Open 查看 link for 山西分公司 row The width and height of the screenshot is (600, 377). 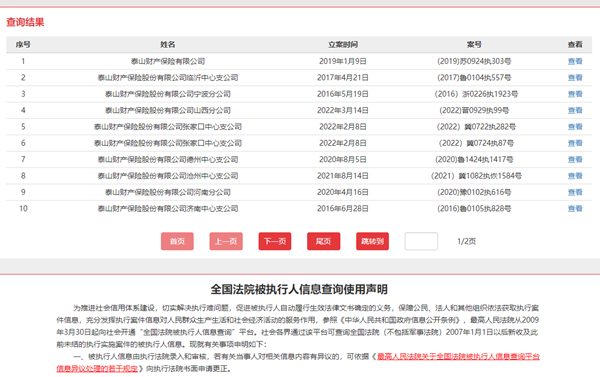coord(575,111)
